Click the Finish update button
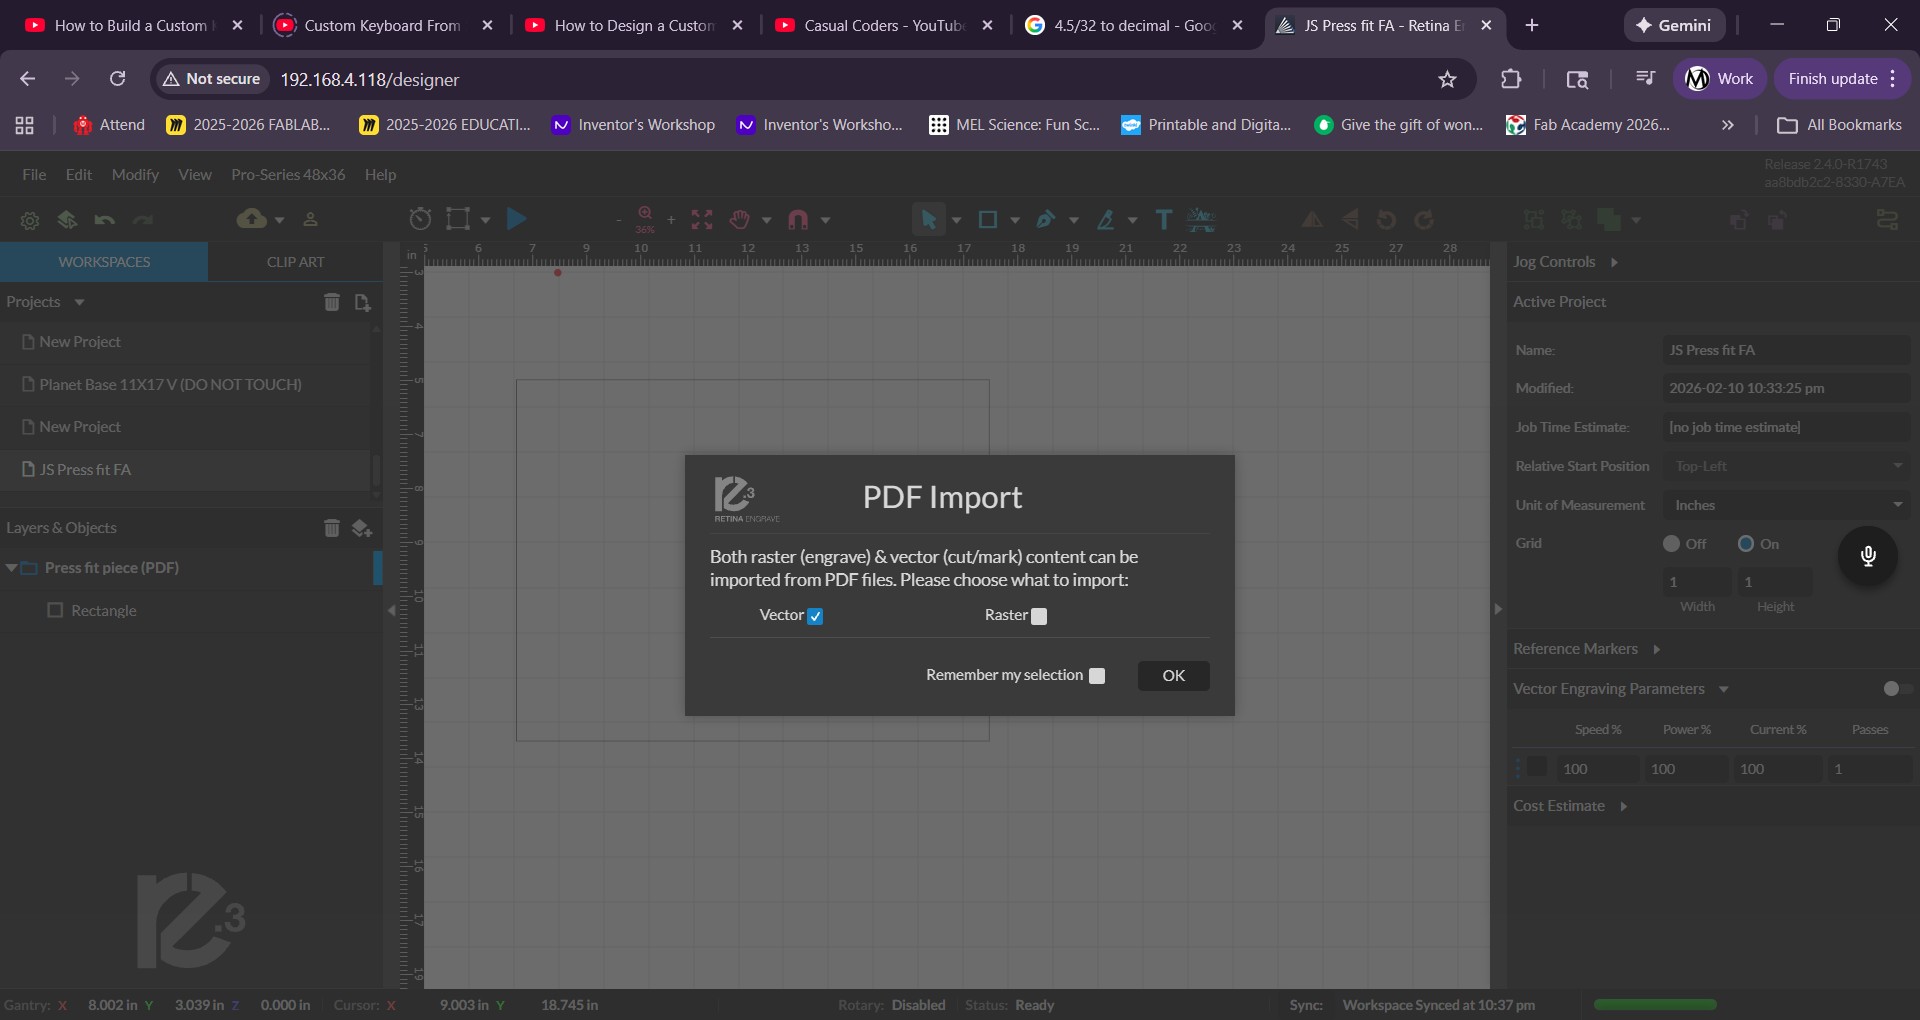This screenshot has width=1920, height=1020. (x=1842, y=79)
